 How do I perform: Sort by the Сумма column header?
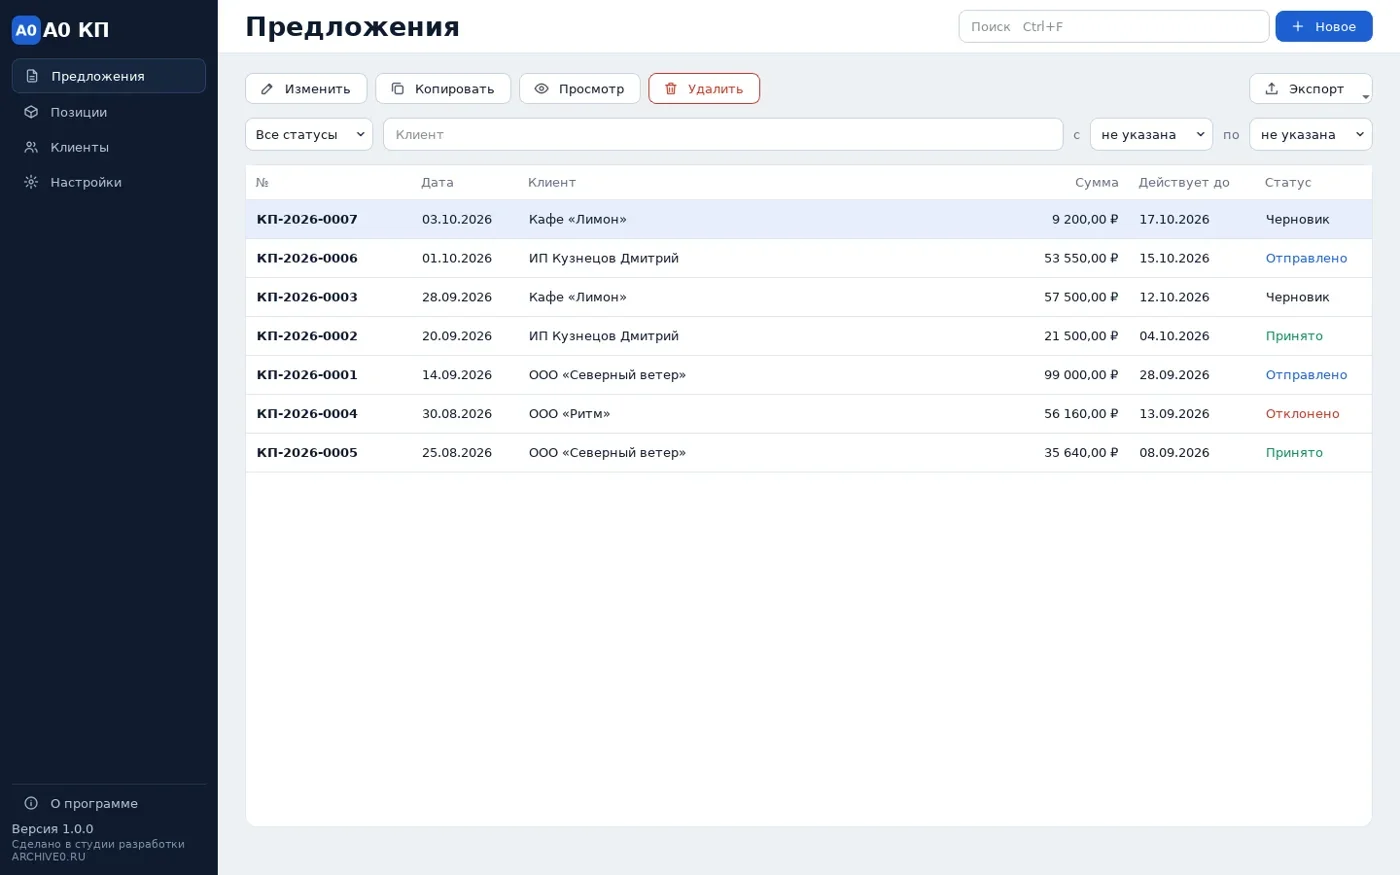[x=1096, y=182]
